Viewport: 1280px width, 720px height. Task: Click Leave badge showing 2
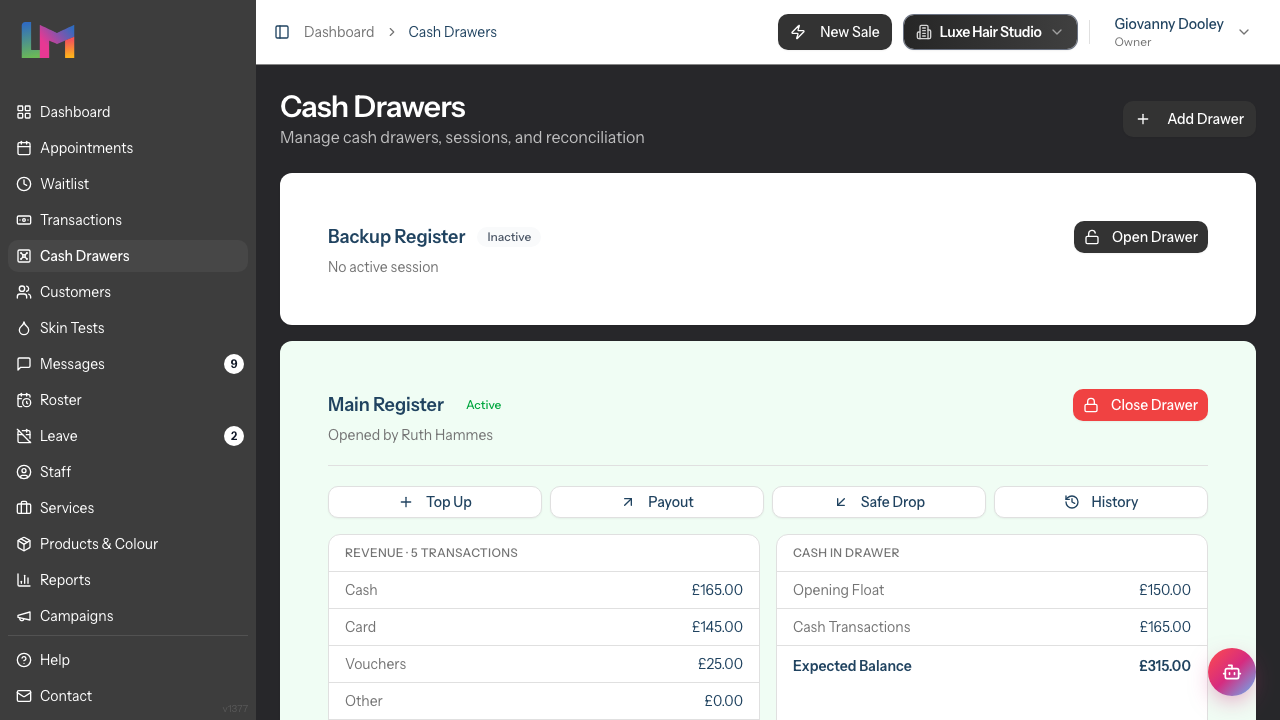point(234,436)
